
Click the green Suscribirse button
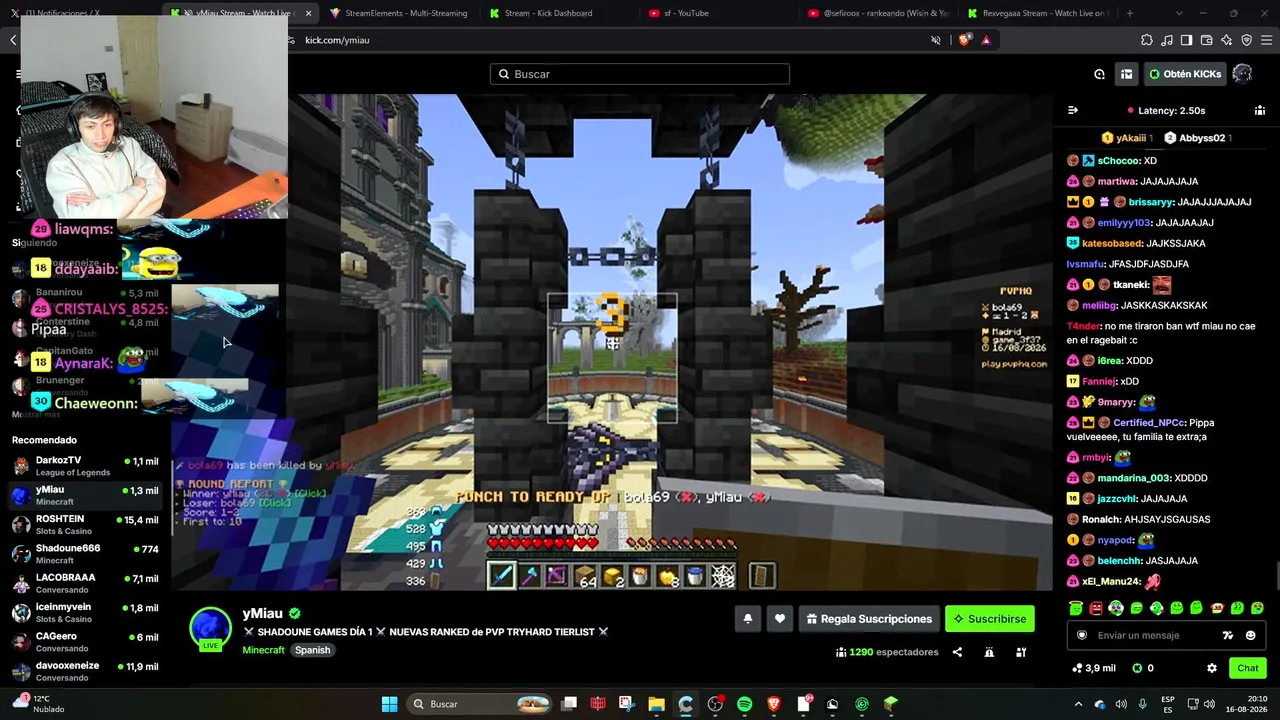point(989,619)
